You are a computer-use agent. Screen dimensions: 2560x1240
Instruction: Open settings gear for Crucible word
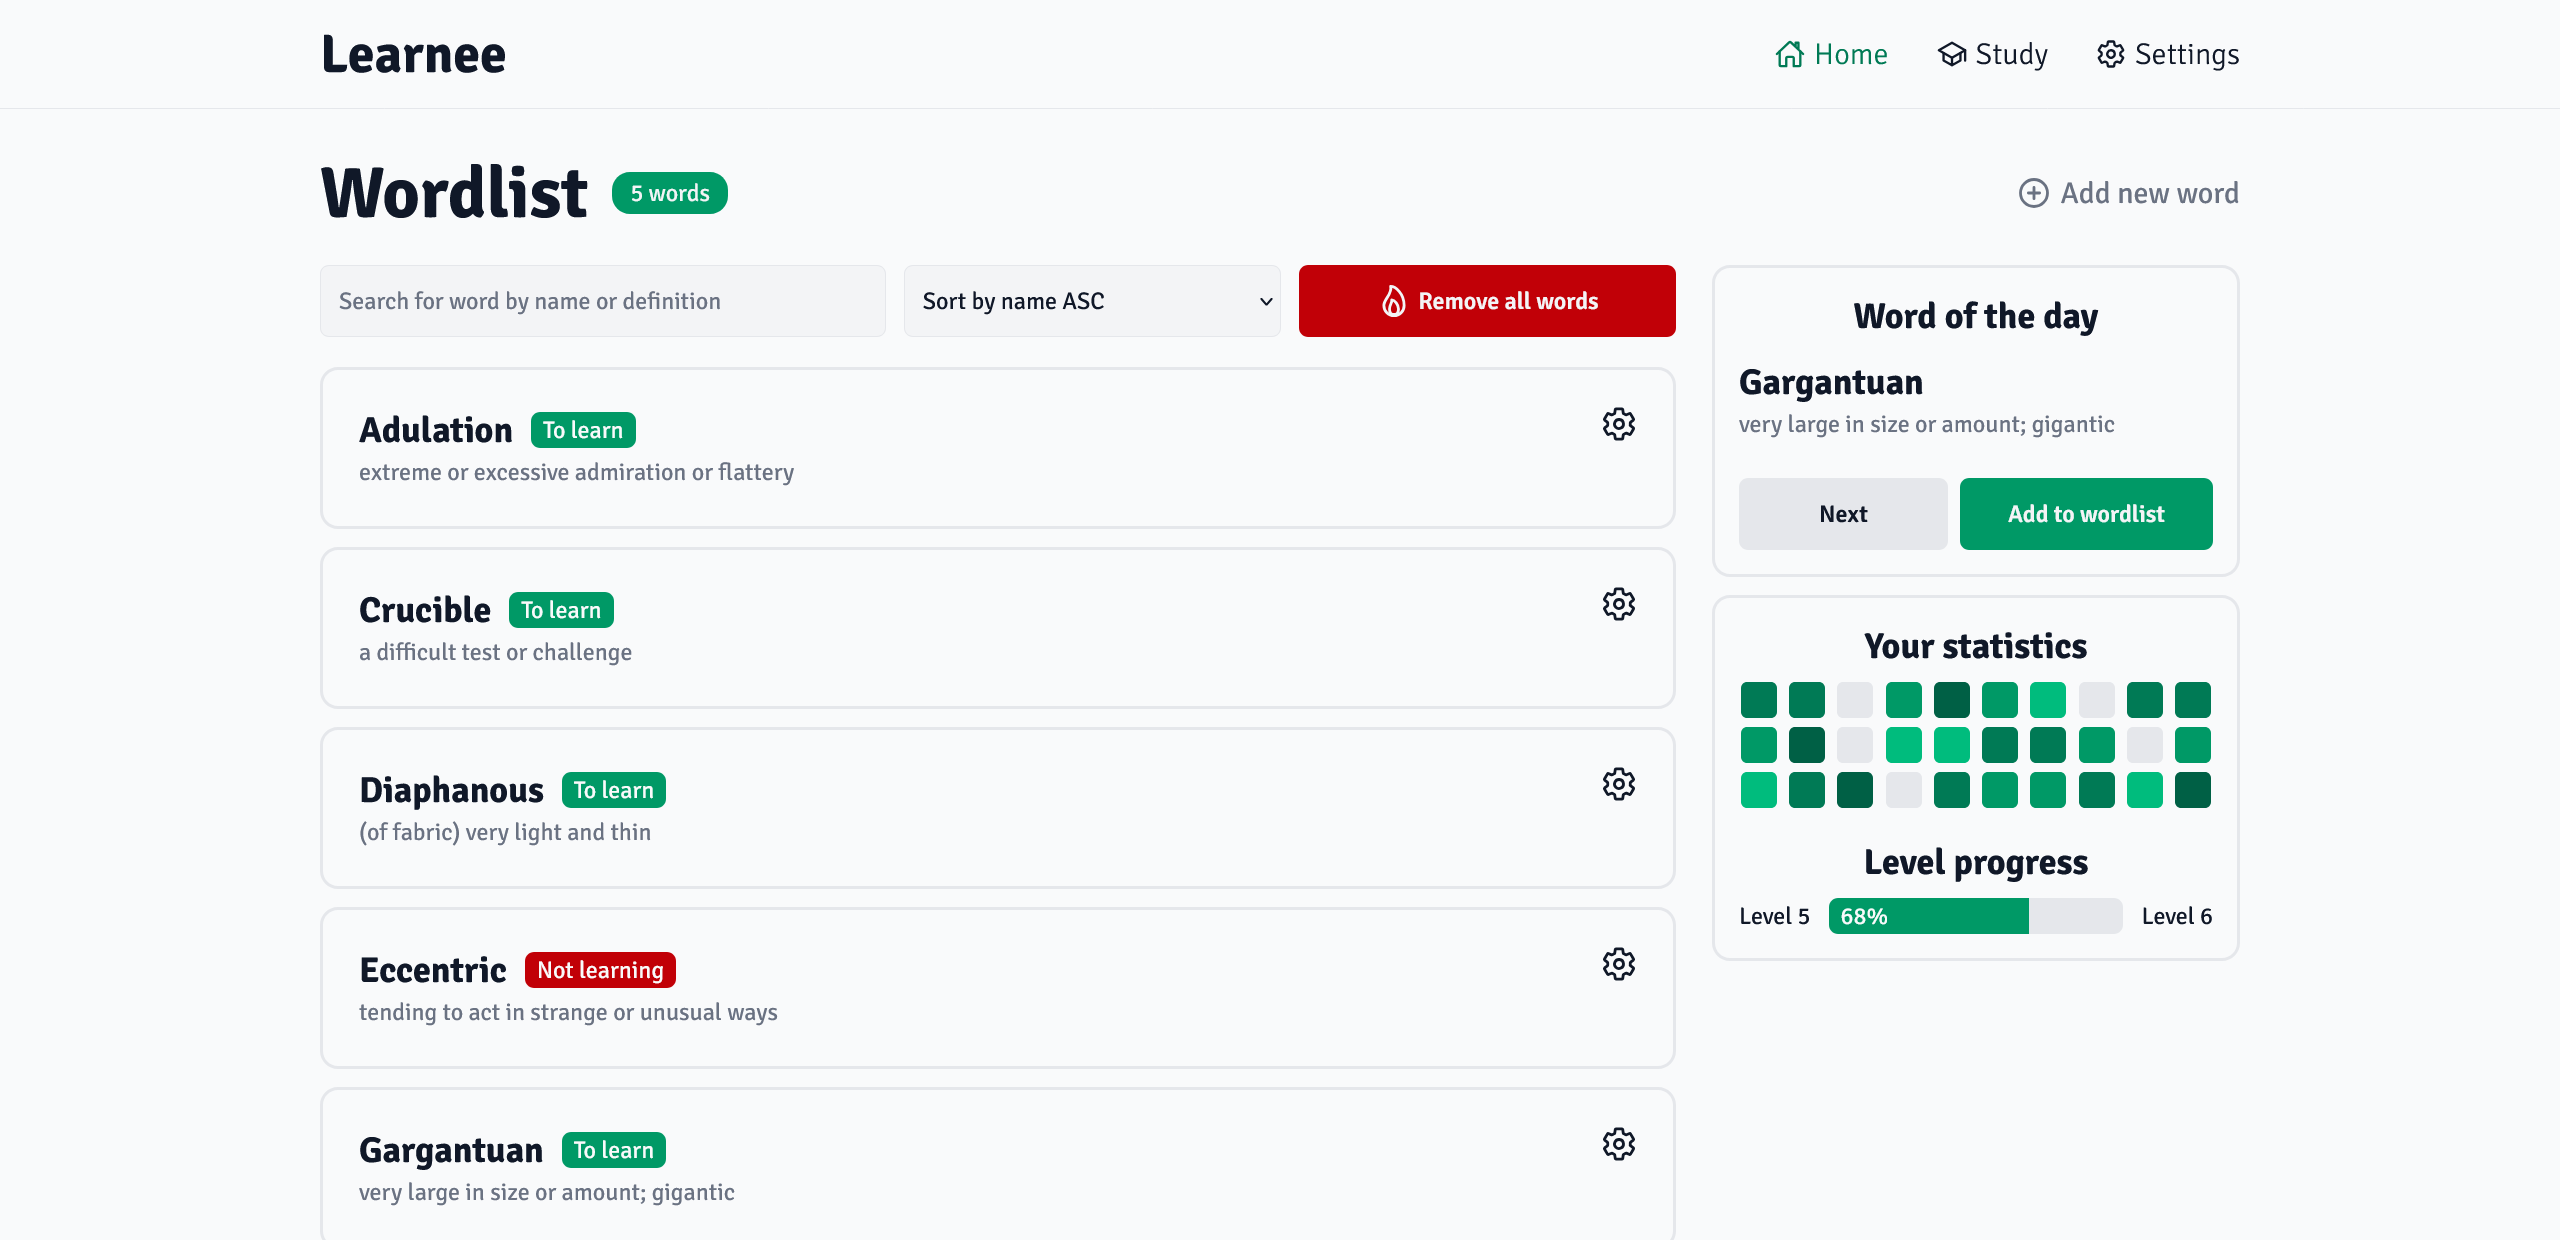coord(1618,604)
